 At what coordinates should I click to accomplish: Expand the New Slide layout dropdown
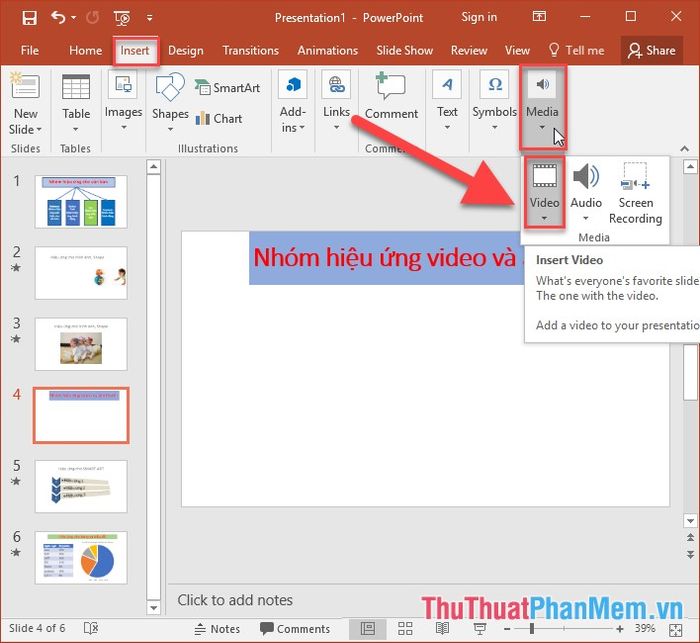point(25,129)
